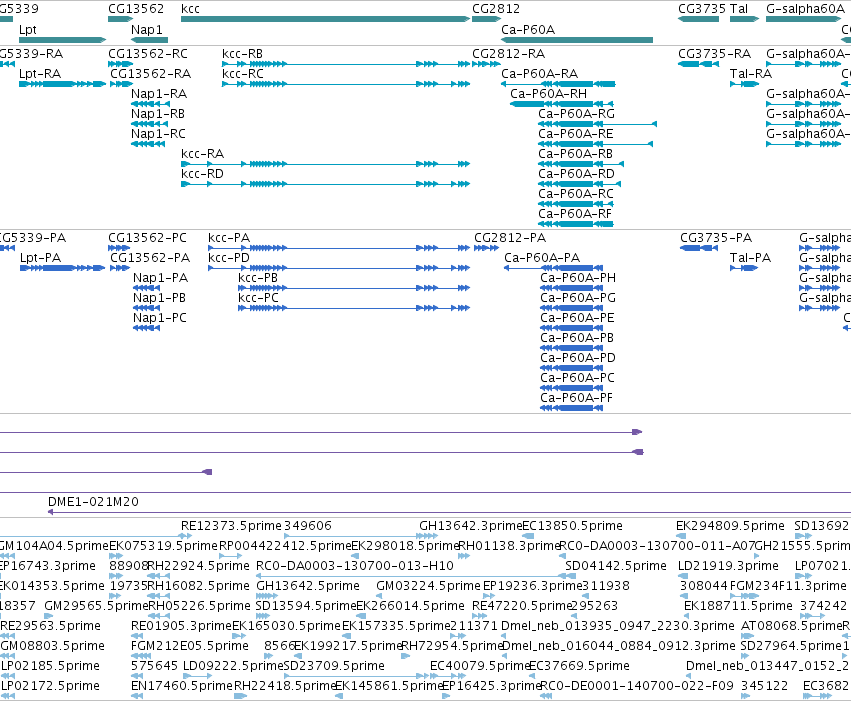This screenshot has height=701, width=851.
Task: Click the RE12373.5prime EST label
Action: point(231,526)
